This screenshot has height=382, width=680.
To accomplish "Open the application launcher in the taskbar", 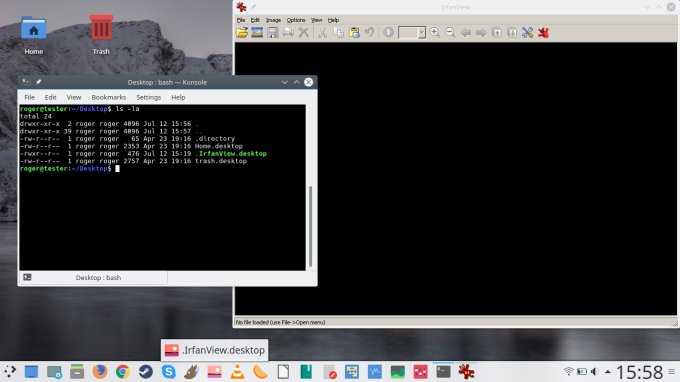I will click(10, 372).
